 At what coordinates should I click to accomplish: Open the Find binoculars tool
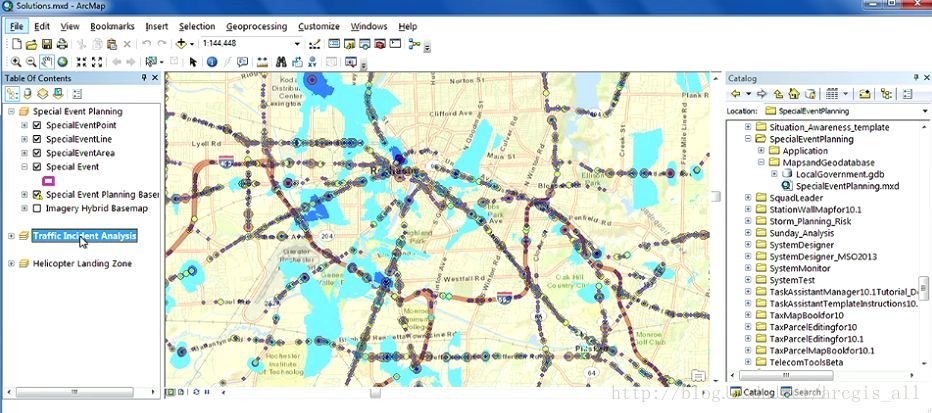click(x=282, y=62)
